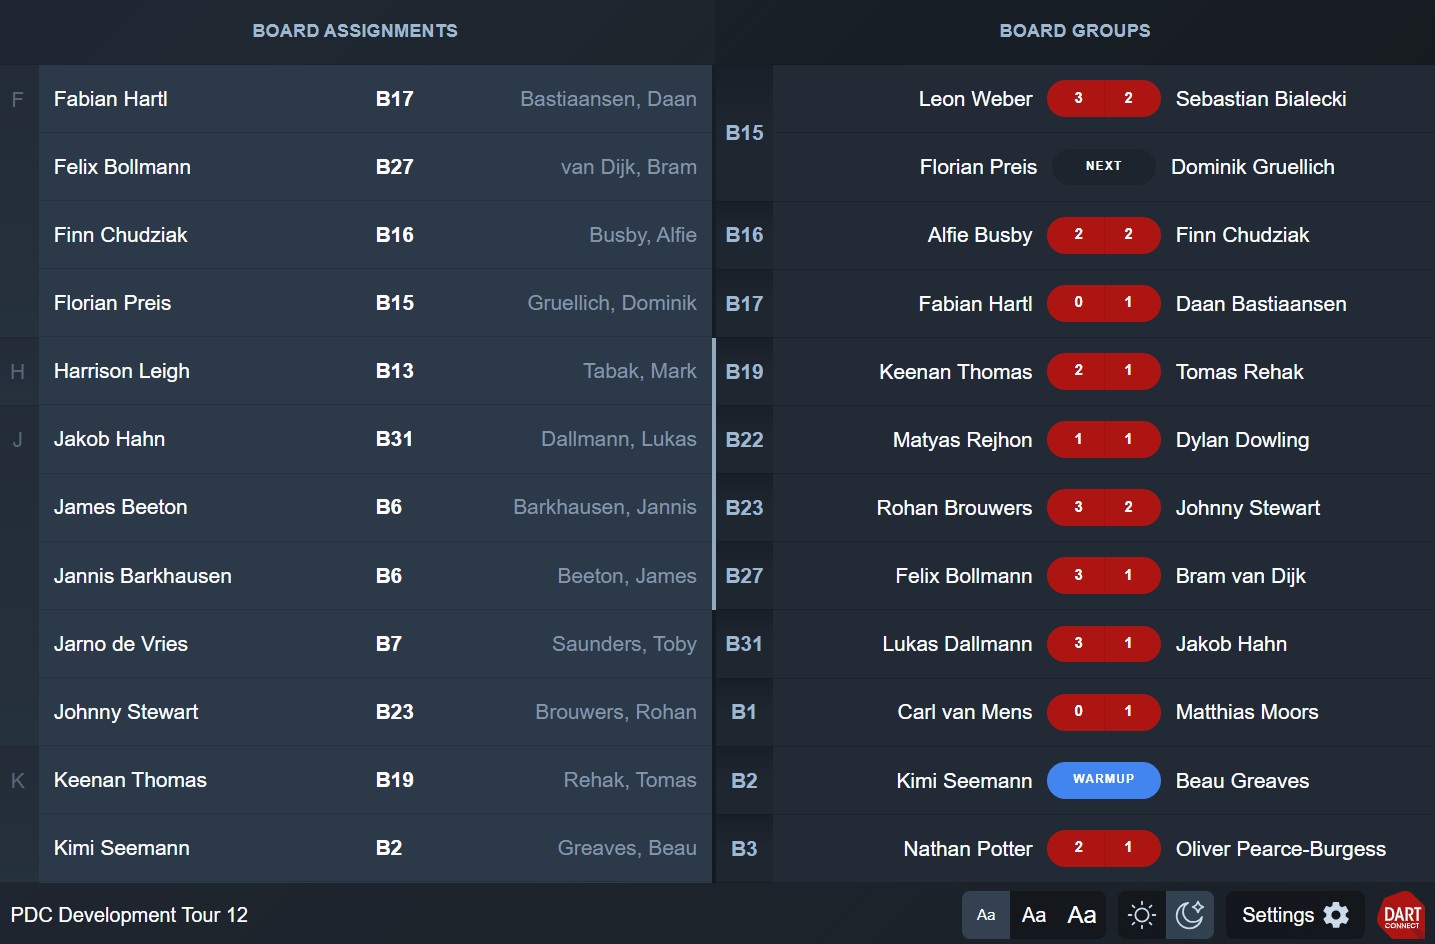
Task: Open the DartConnect logo icon
Action: [x=1402, y=915]
